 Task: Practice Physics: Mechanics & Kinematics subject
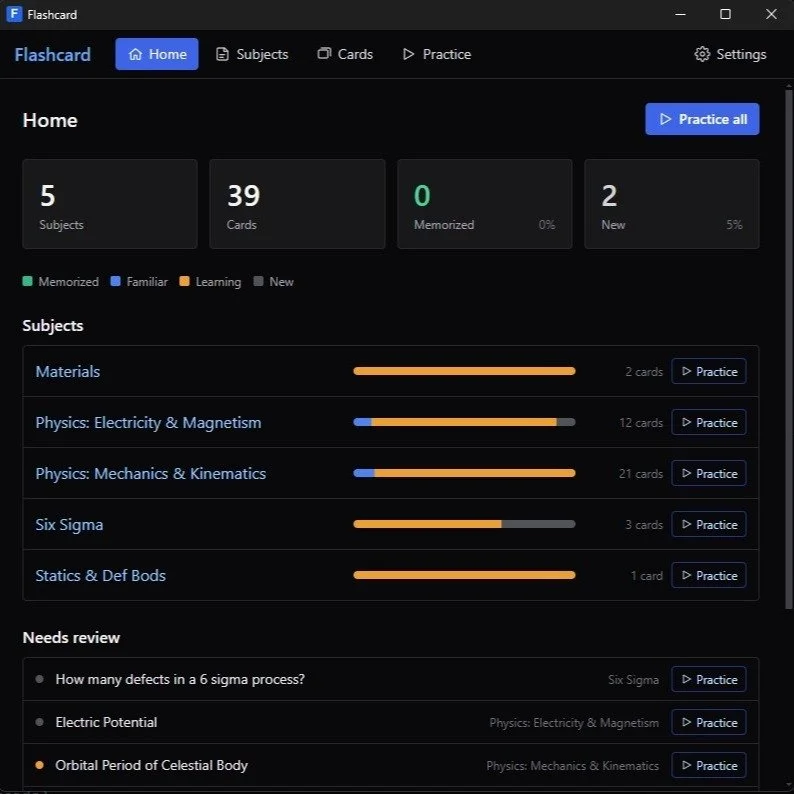(709, 473)
